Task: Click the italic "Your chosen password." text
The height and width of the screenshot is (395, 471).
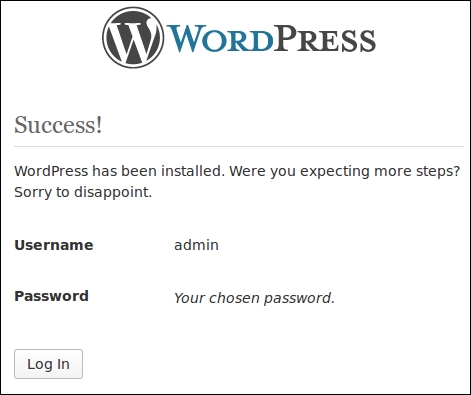Action: click(254, 298)
